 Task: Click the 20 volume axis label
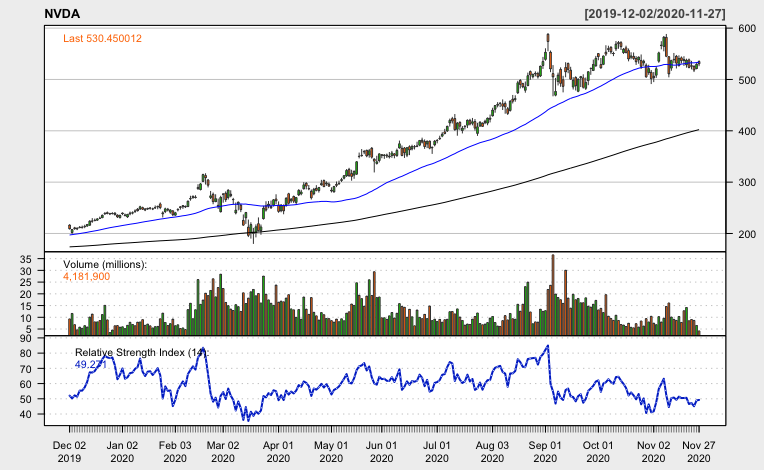(x=25, y=294)
